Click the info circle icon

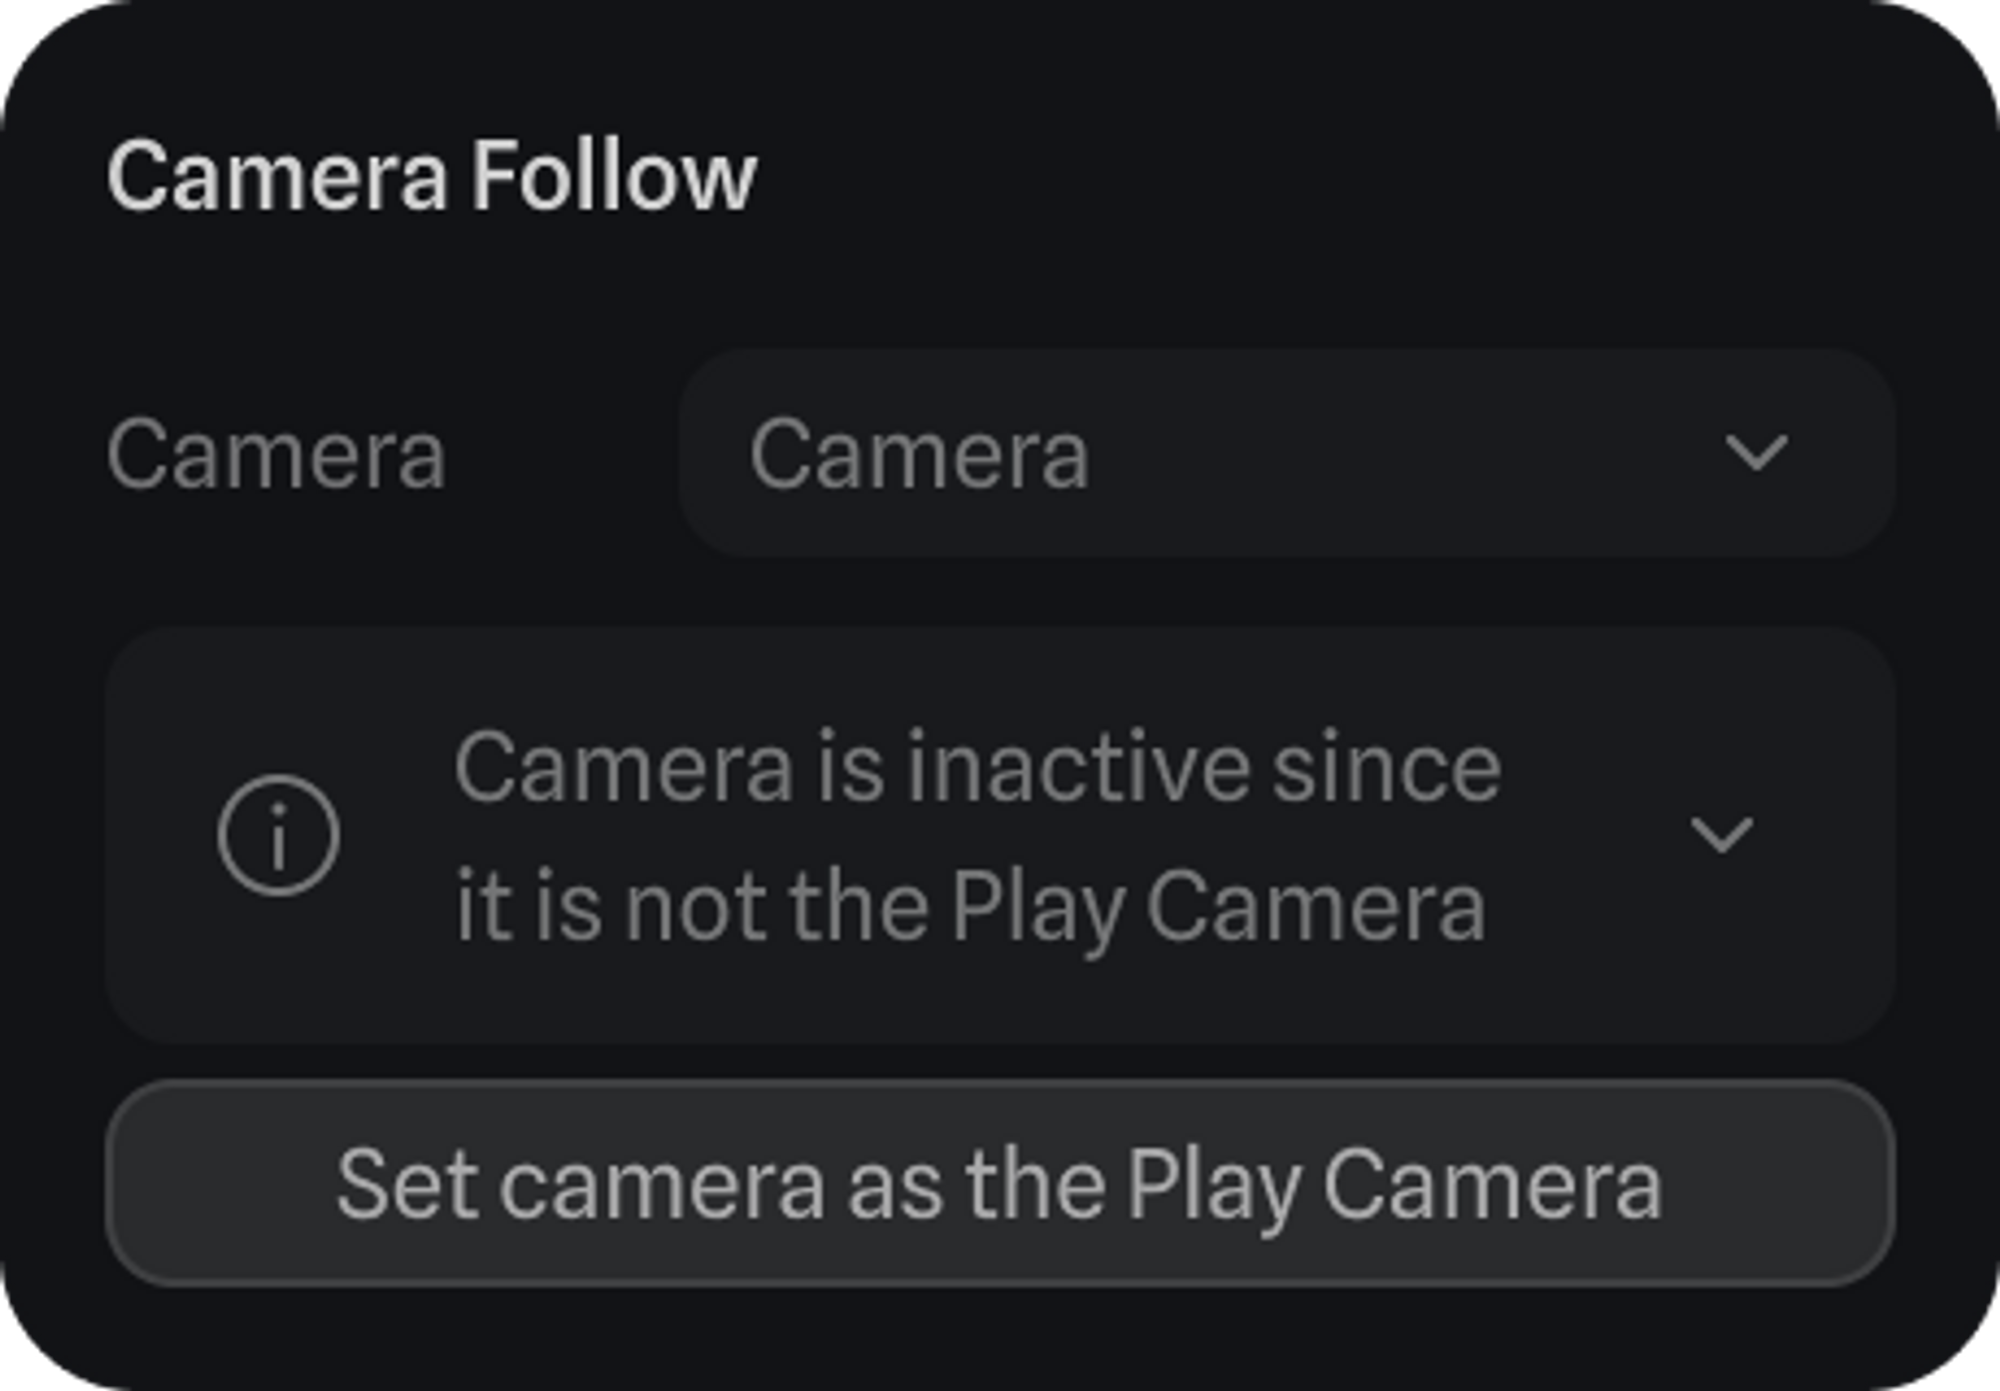278,835
